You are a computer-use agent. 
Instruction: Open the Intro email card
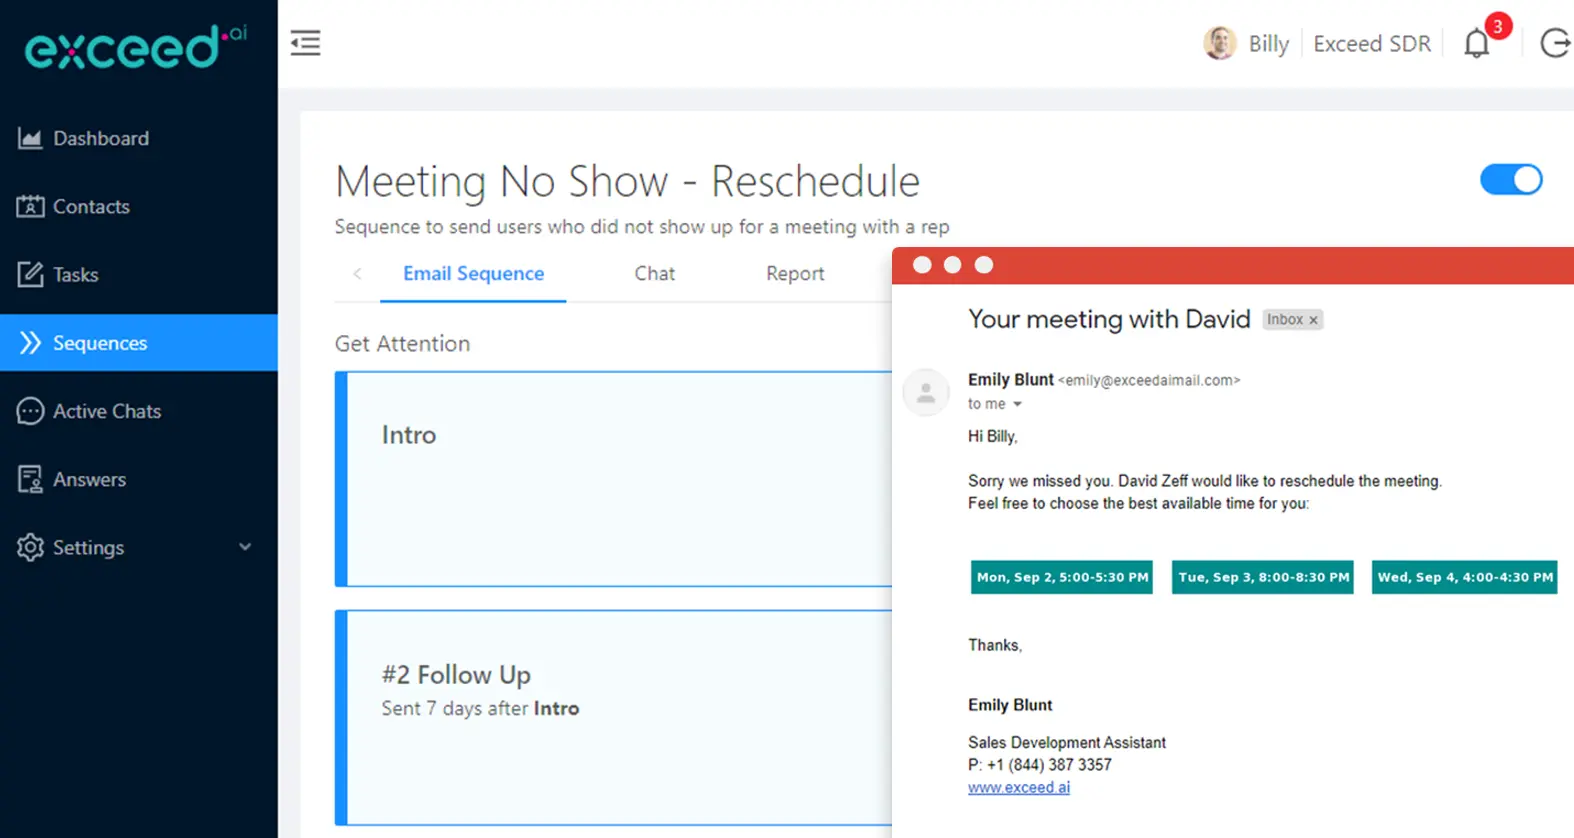(x=613, y=479)
